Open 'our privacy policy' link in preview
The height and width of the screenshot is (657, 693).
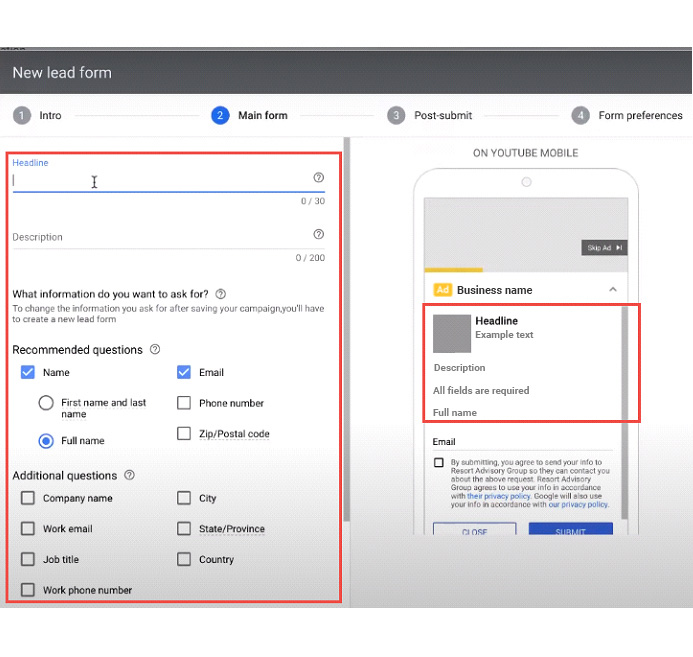[x=578, y=505]
